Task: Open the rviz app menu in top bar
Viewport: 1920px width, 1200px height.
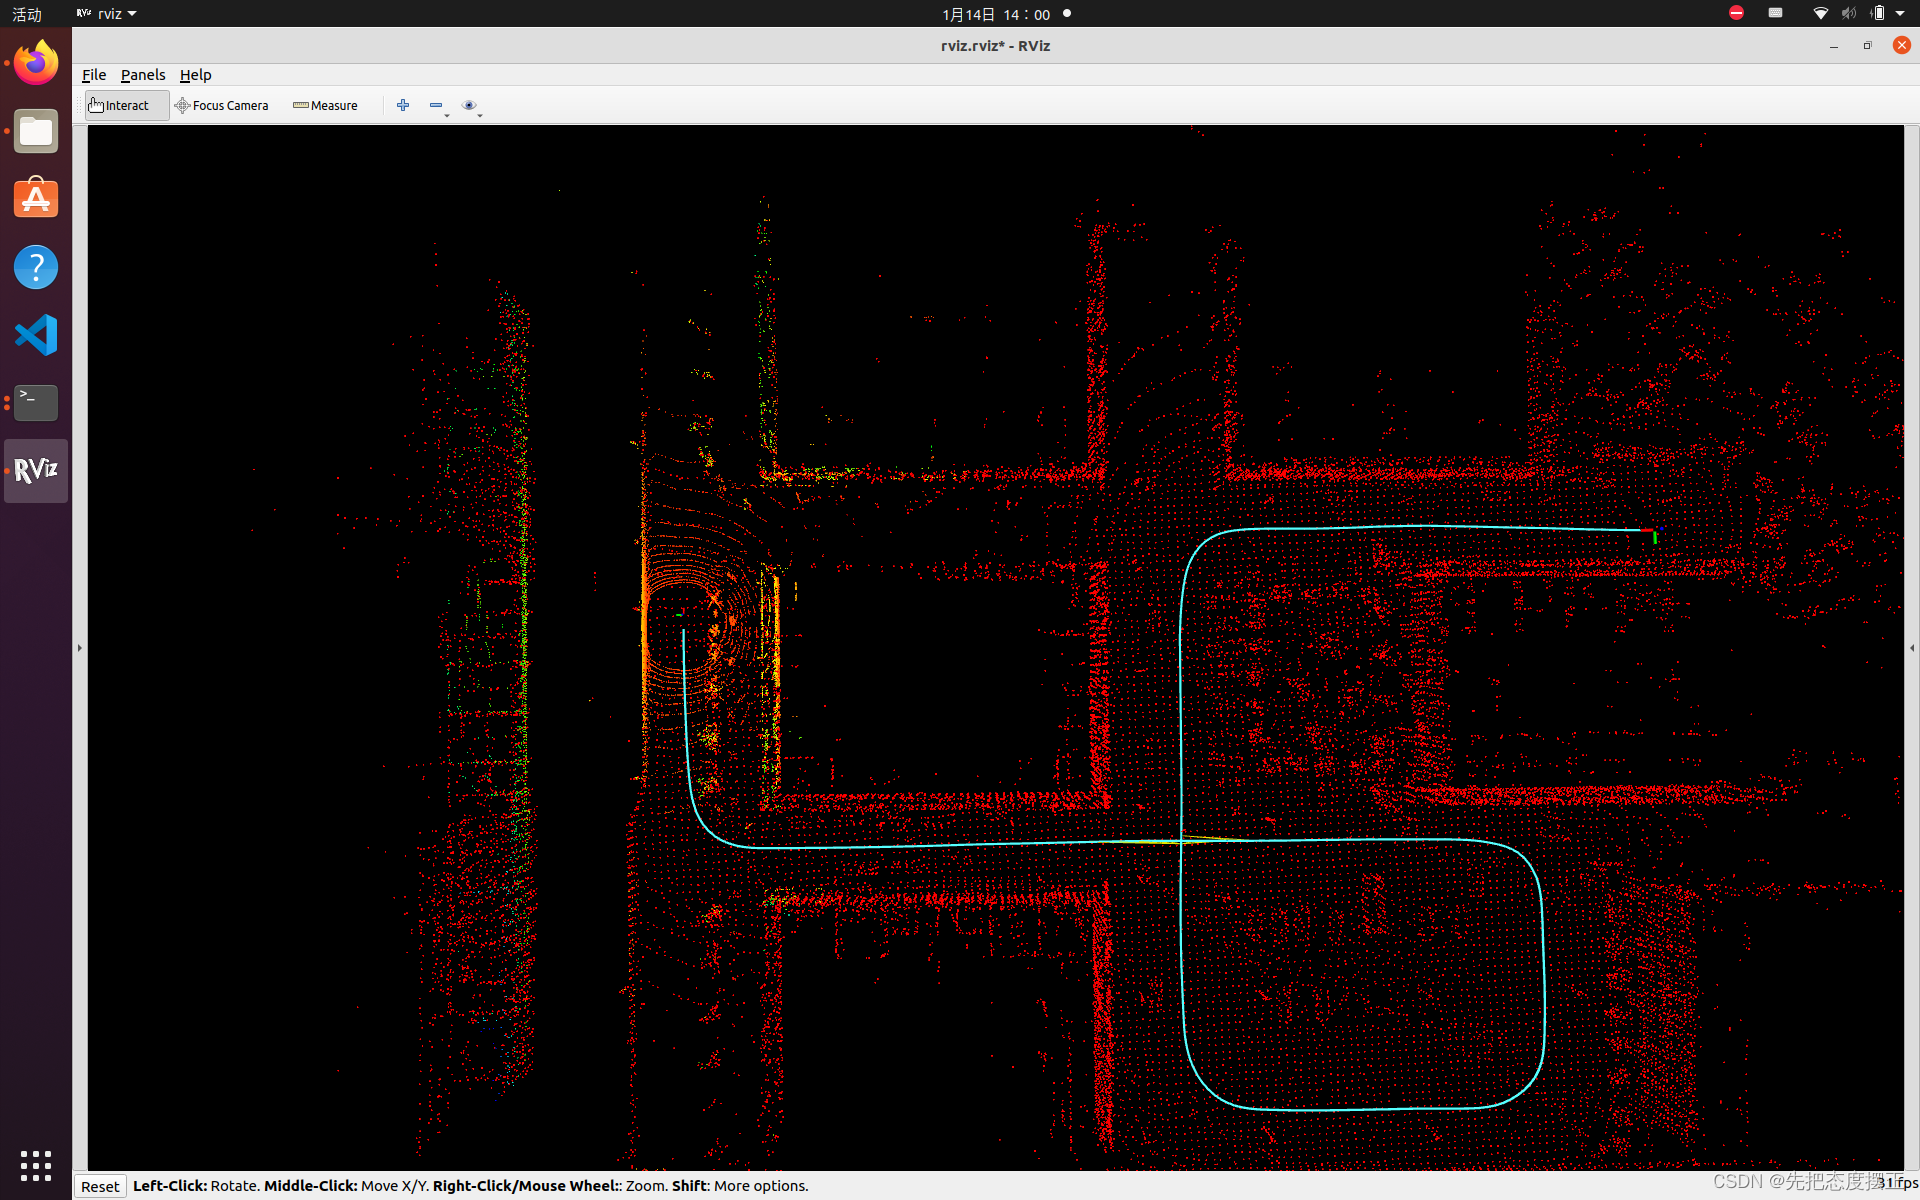Action: click(x=107, y=14)
